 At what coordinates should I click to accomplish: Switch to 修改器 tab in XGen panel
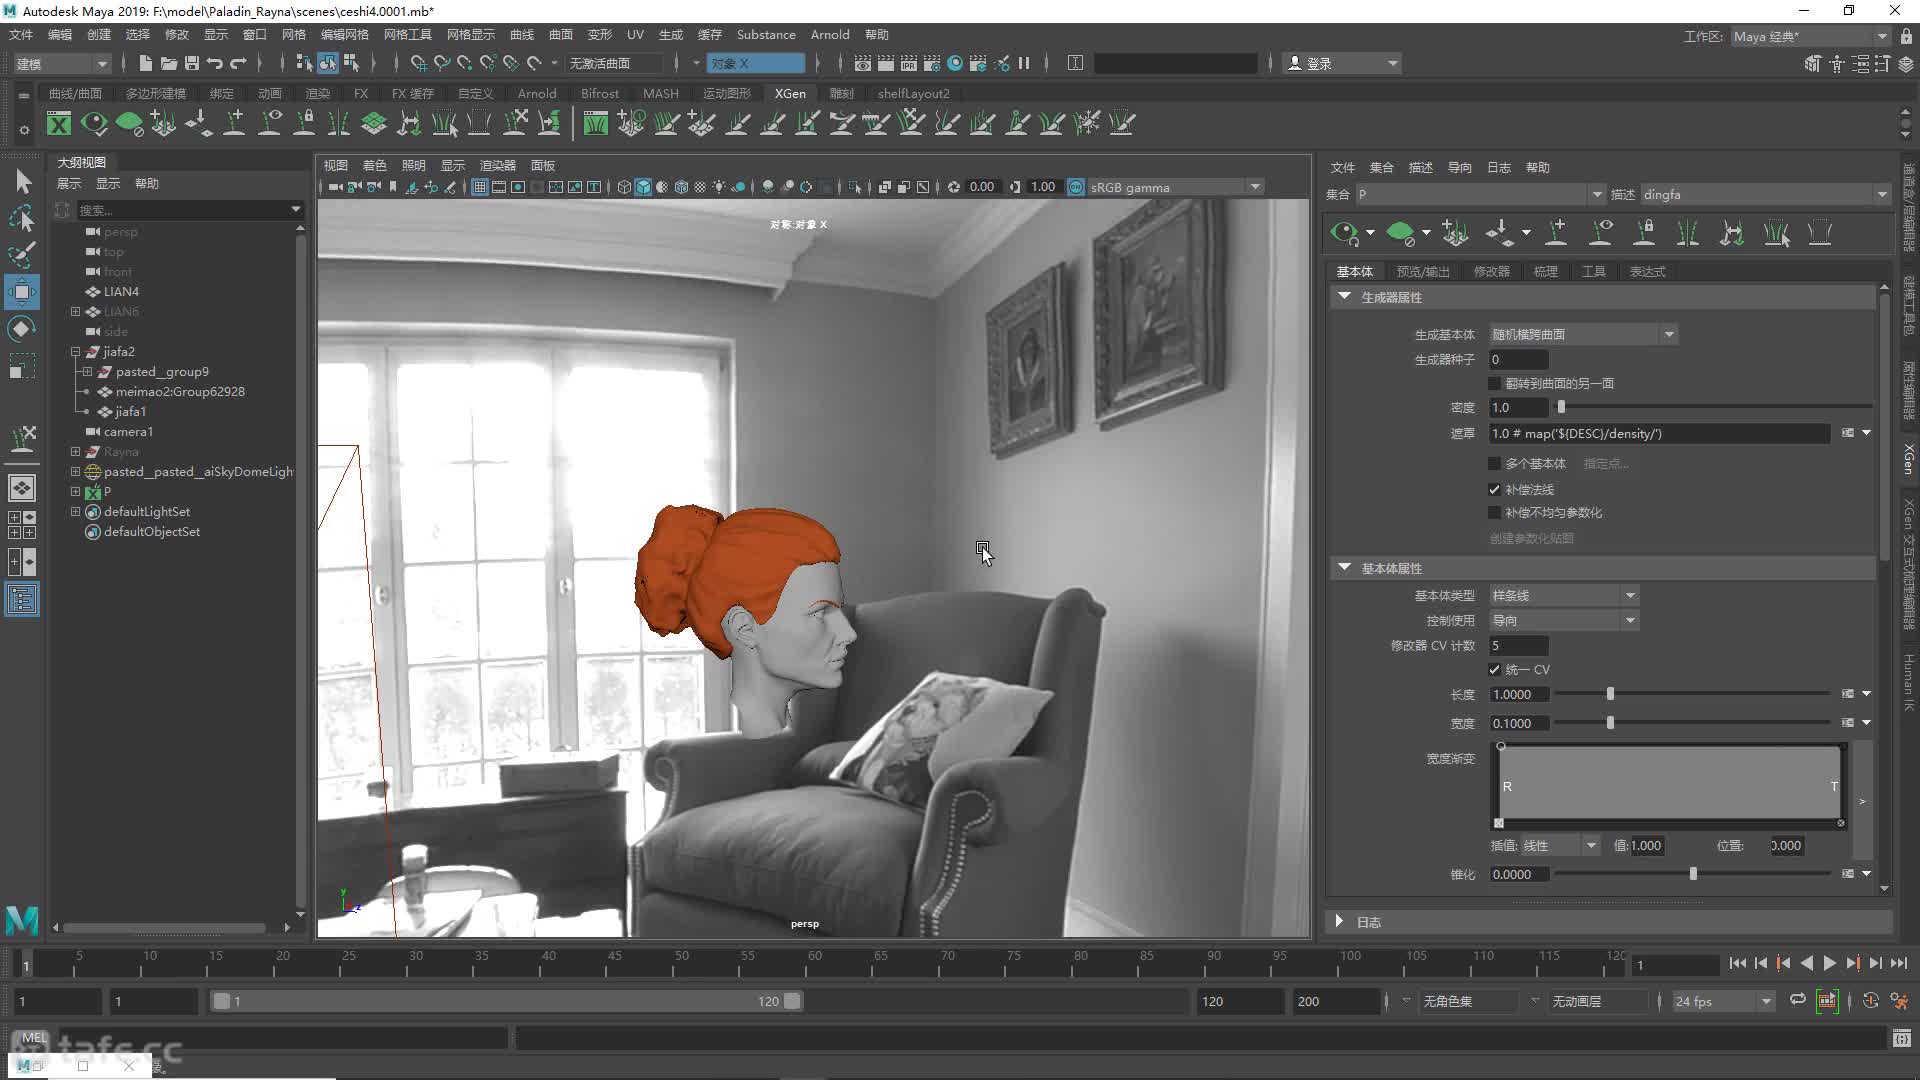(1492, 272)
